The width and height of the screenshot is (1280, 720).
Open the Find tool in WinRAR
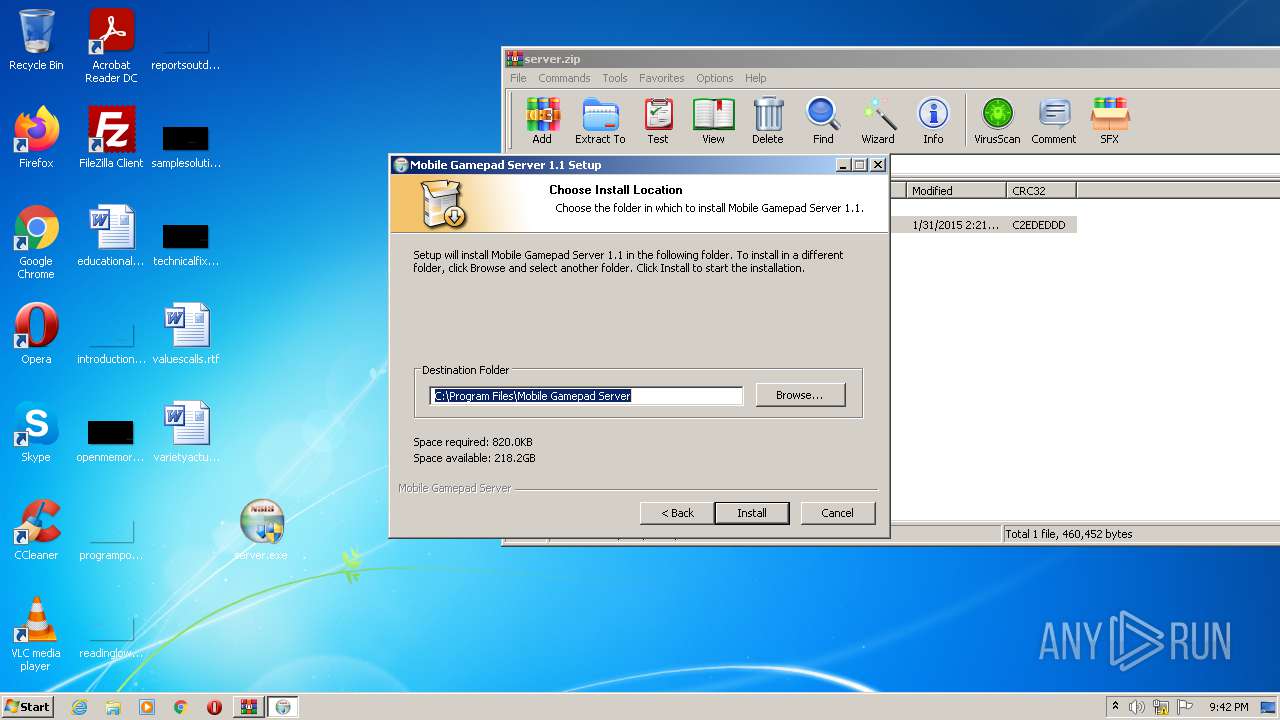click(823, 121)
